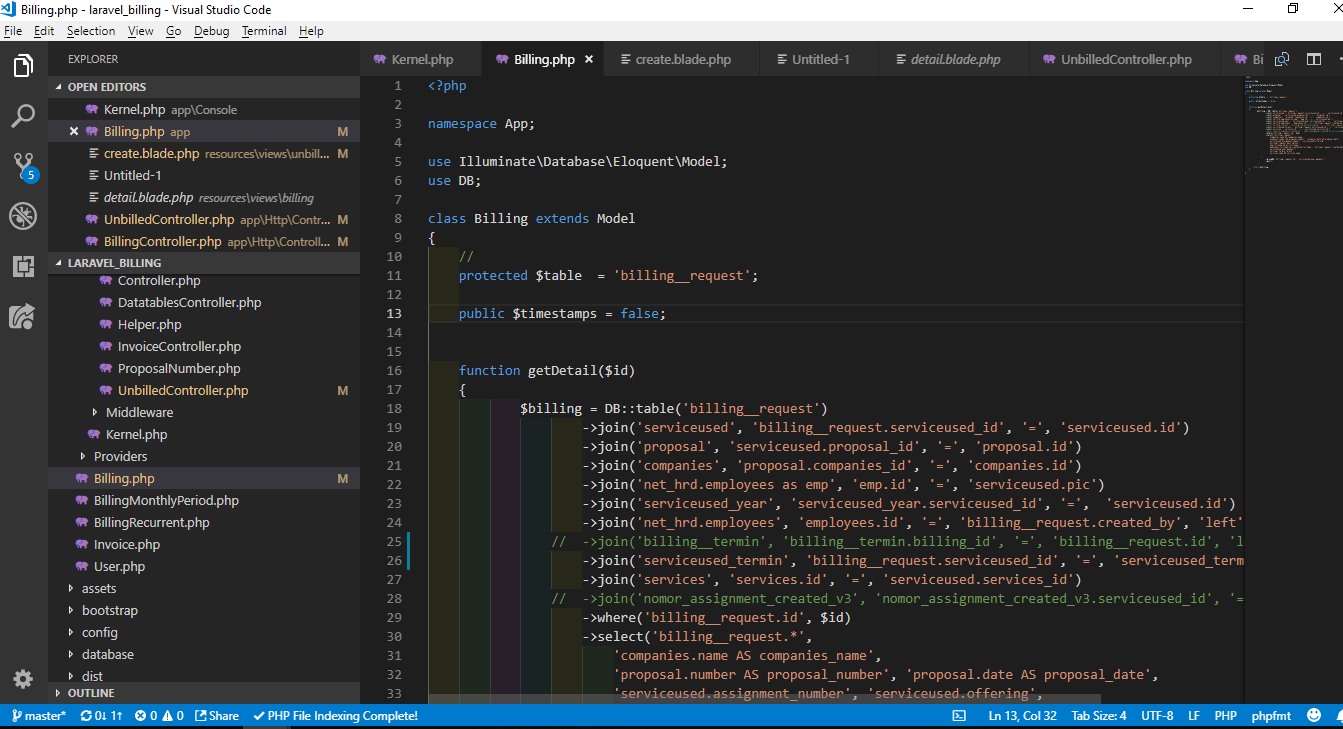
Task: Change indentation via Tab Size: 4
Action: point(1098,716)
